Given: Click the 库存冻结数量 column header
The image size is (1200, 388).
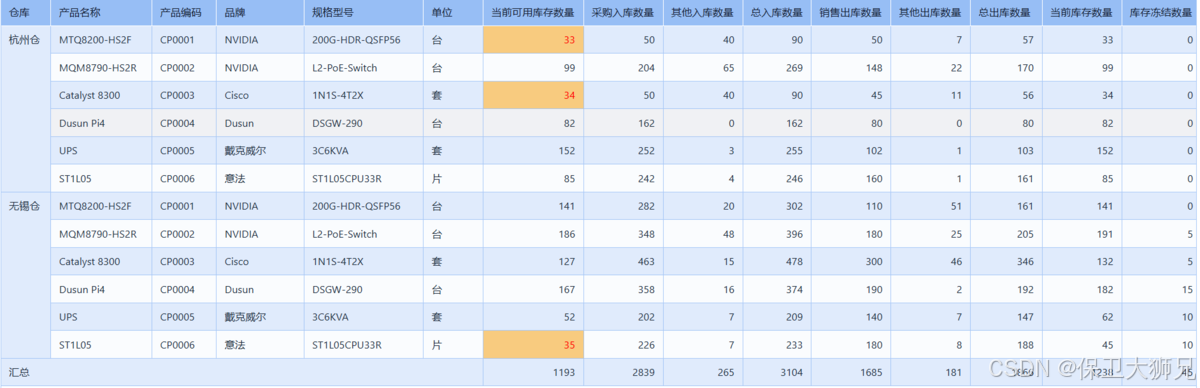Looking at the screenshot, I should [1159, 13].
